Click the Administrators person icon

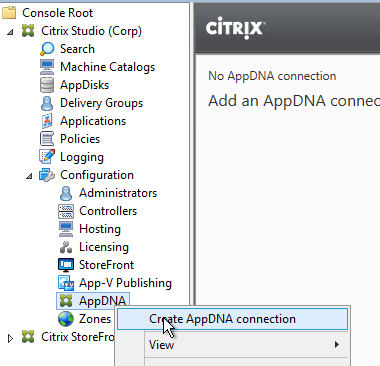pos(66,193)
